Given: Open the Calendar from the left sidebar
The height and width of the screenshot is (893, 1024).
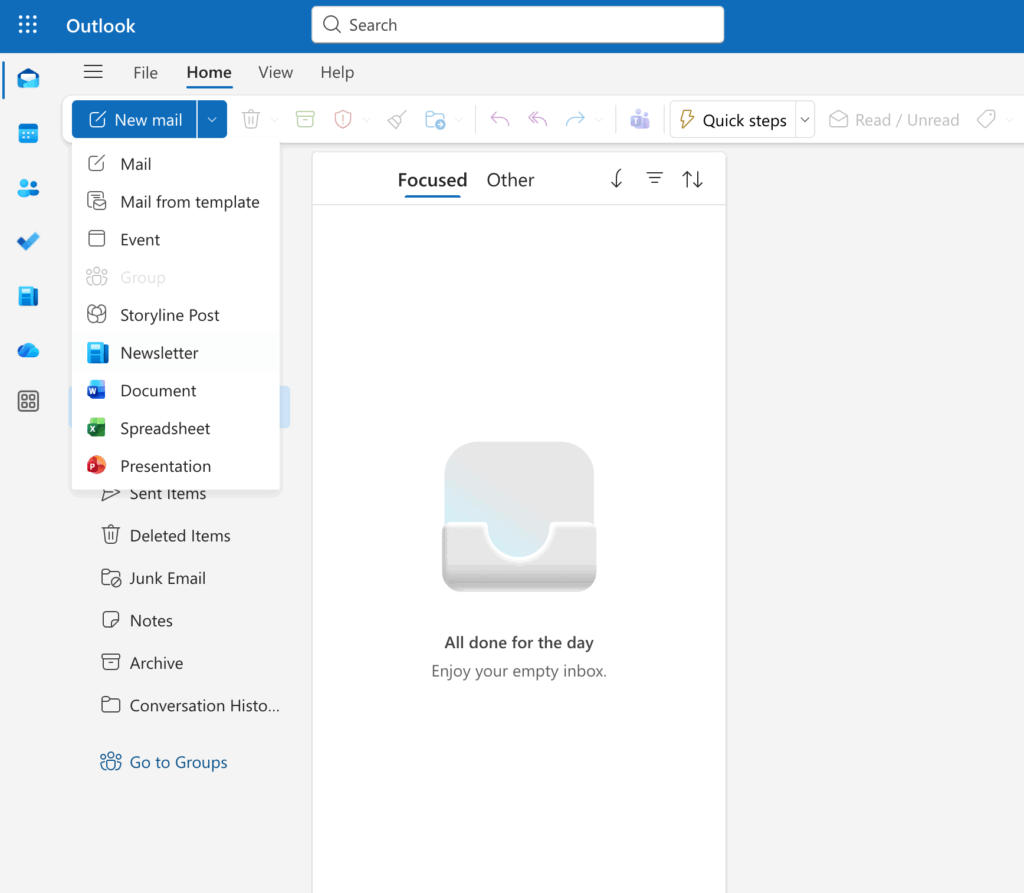Looking at the screenshot, I should [x=27, y=133].
